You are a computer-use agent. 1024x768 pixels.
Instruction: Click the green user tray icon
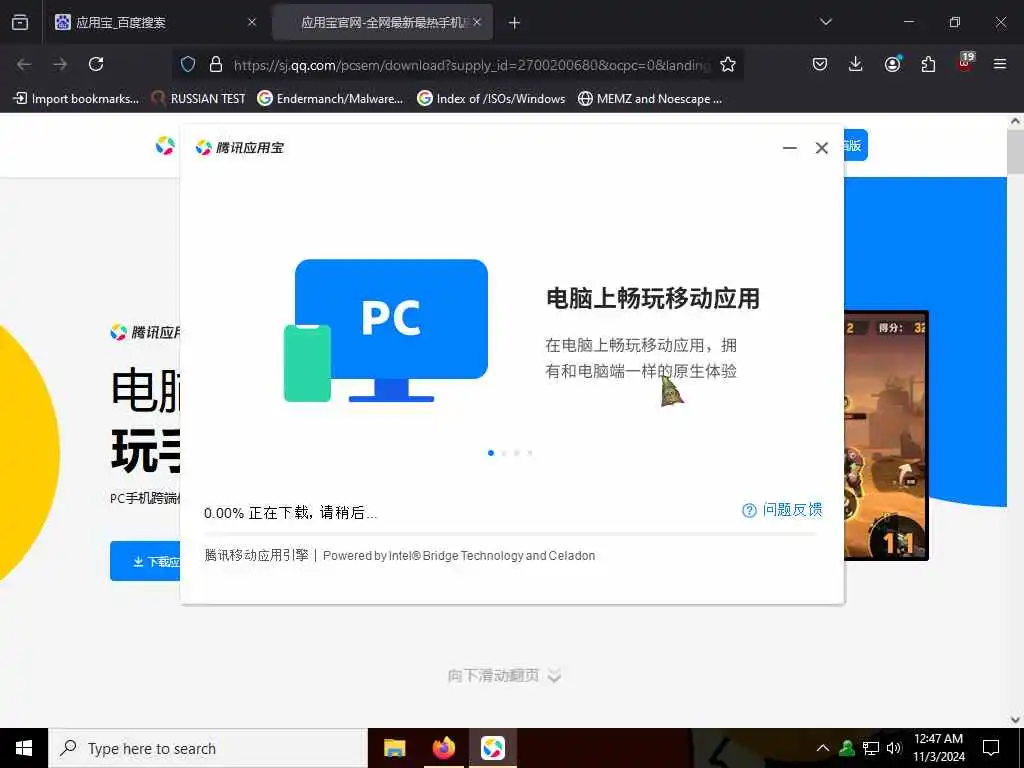847,748
